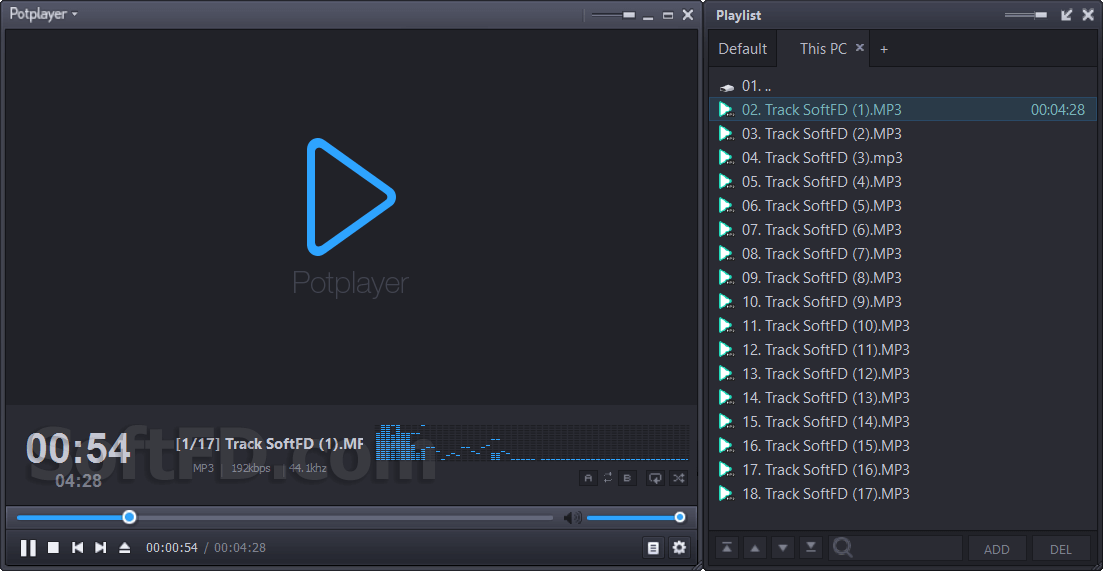Click the 00:04:28 total time in control bar
This screenshot has width=1103, height=571.
pos(240,548)
